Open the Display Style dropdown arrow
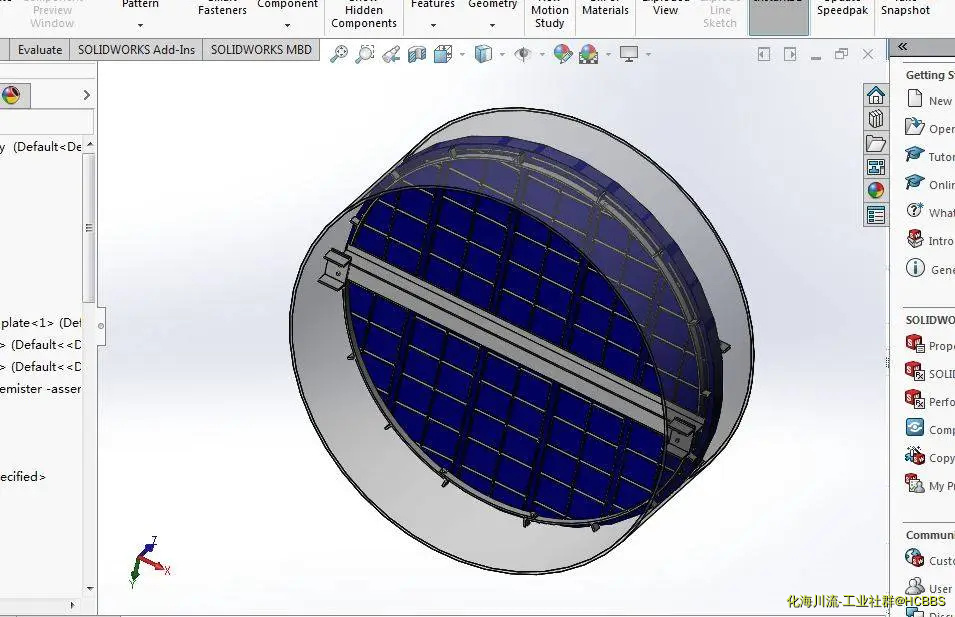This screenshot has height=617, width=955. [x=501, y=54]
